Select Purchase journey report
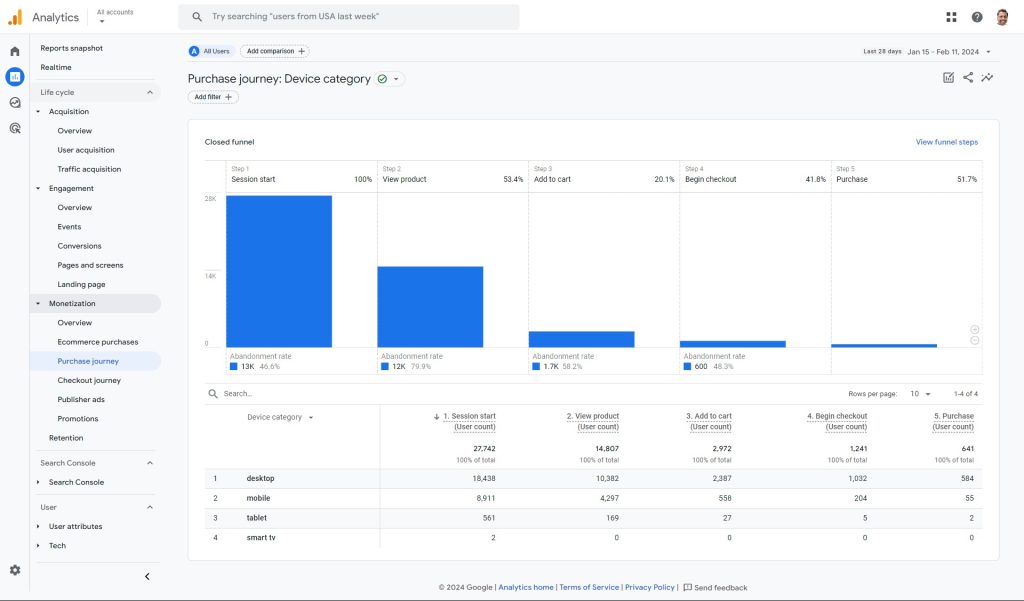This screenshot has height=601, width=1024. (88, 361)
